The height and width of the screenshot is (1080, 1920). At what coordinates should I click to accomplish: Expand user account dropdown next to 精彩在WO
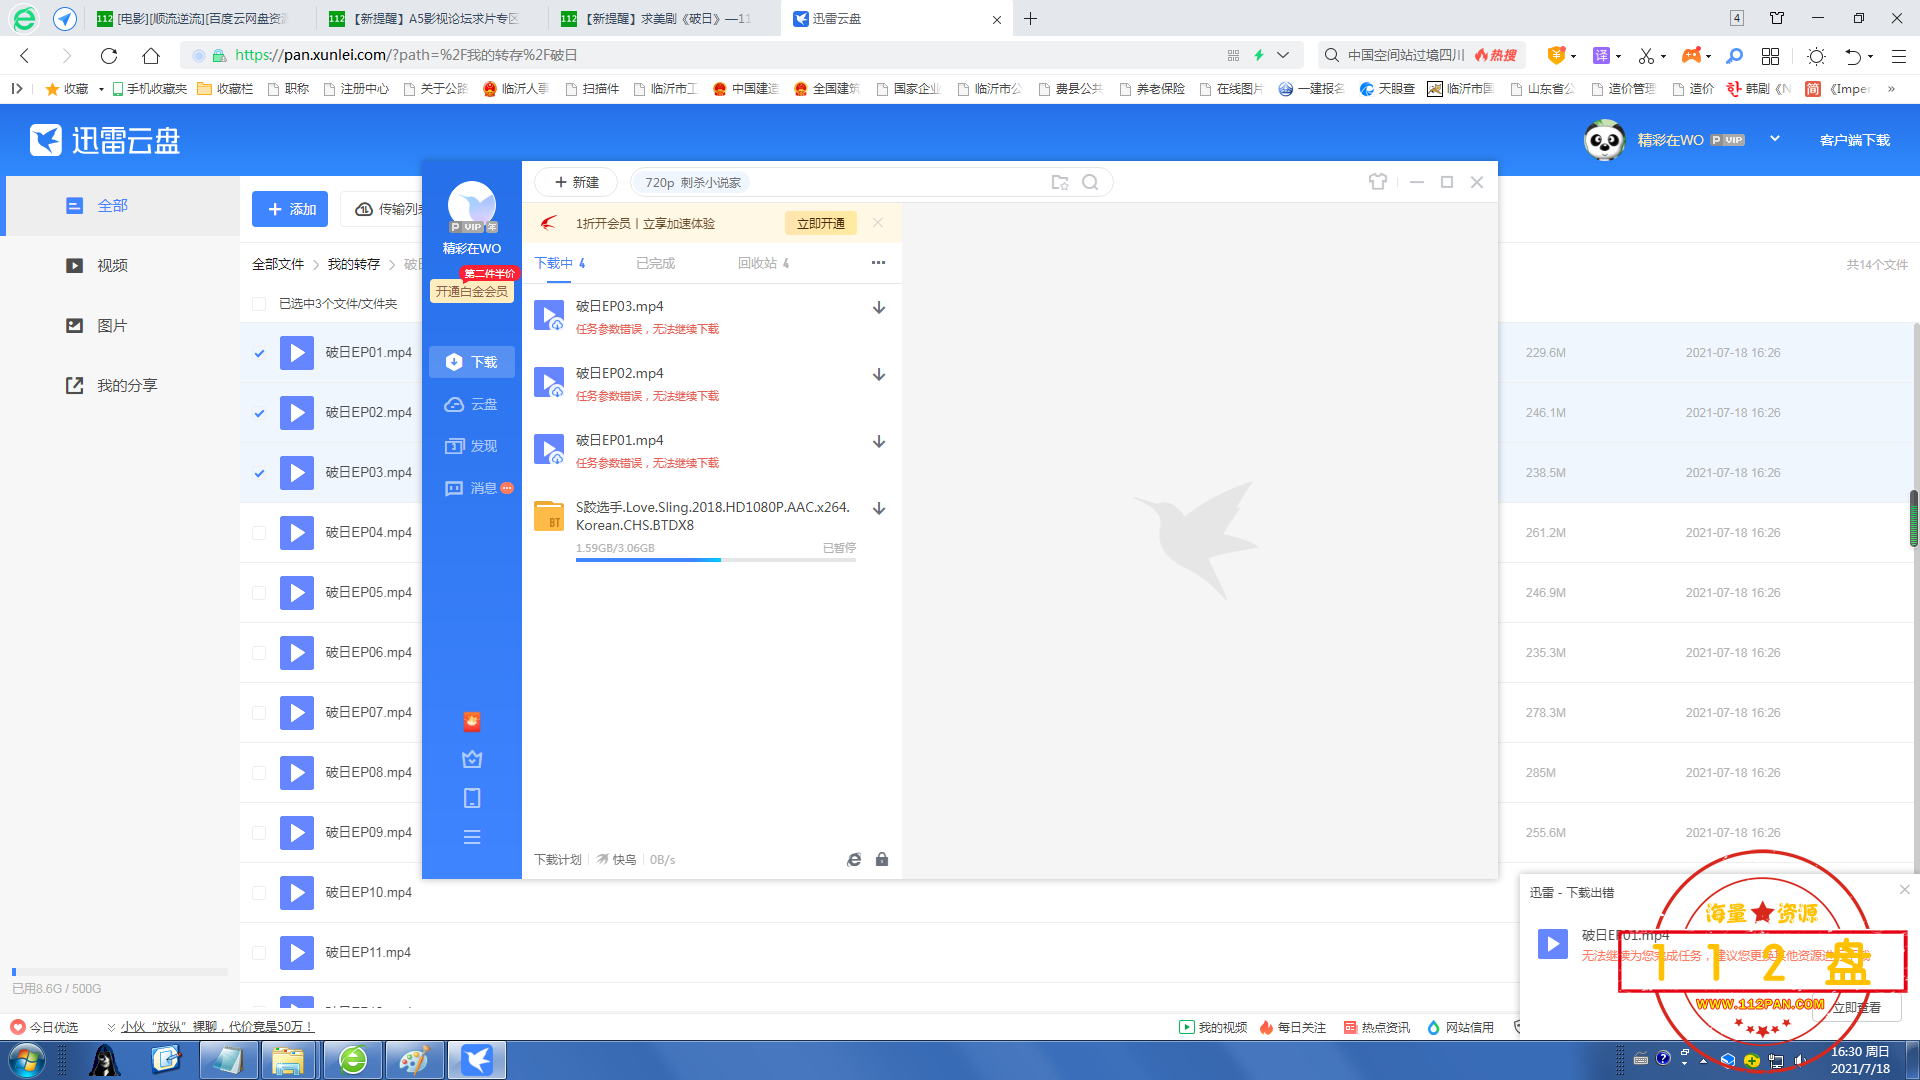point(1775,139)
